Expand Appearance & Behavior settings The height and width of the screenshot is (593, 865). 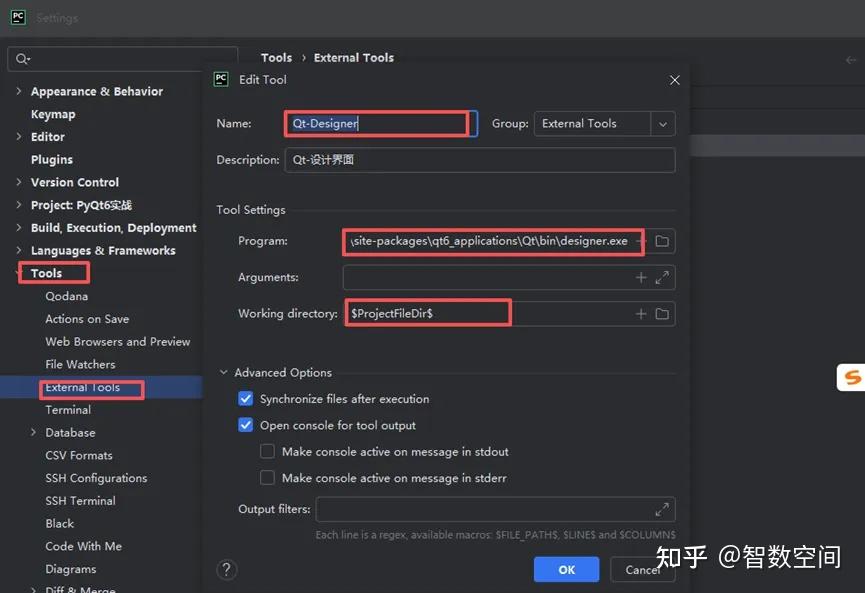pos(19,91)
